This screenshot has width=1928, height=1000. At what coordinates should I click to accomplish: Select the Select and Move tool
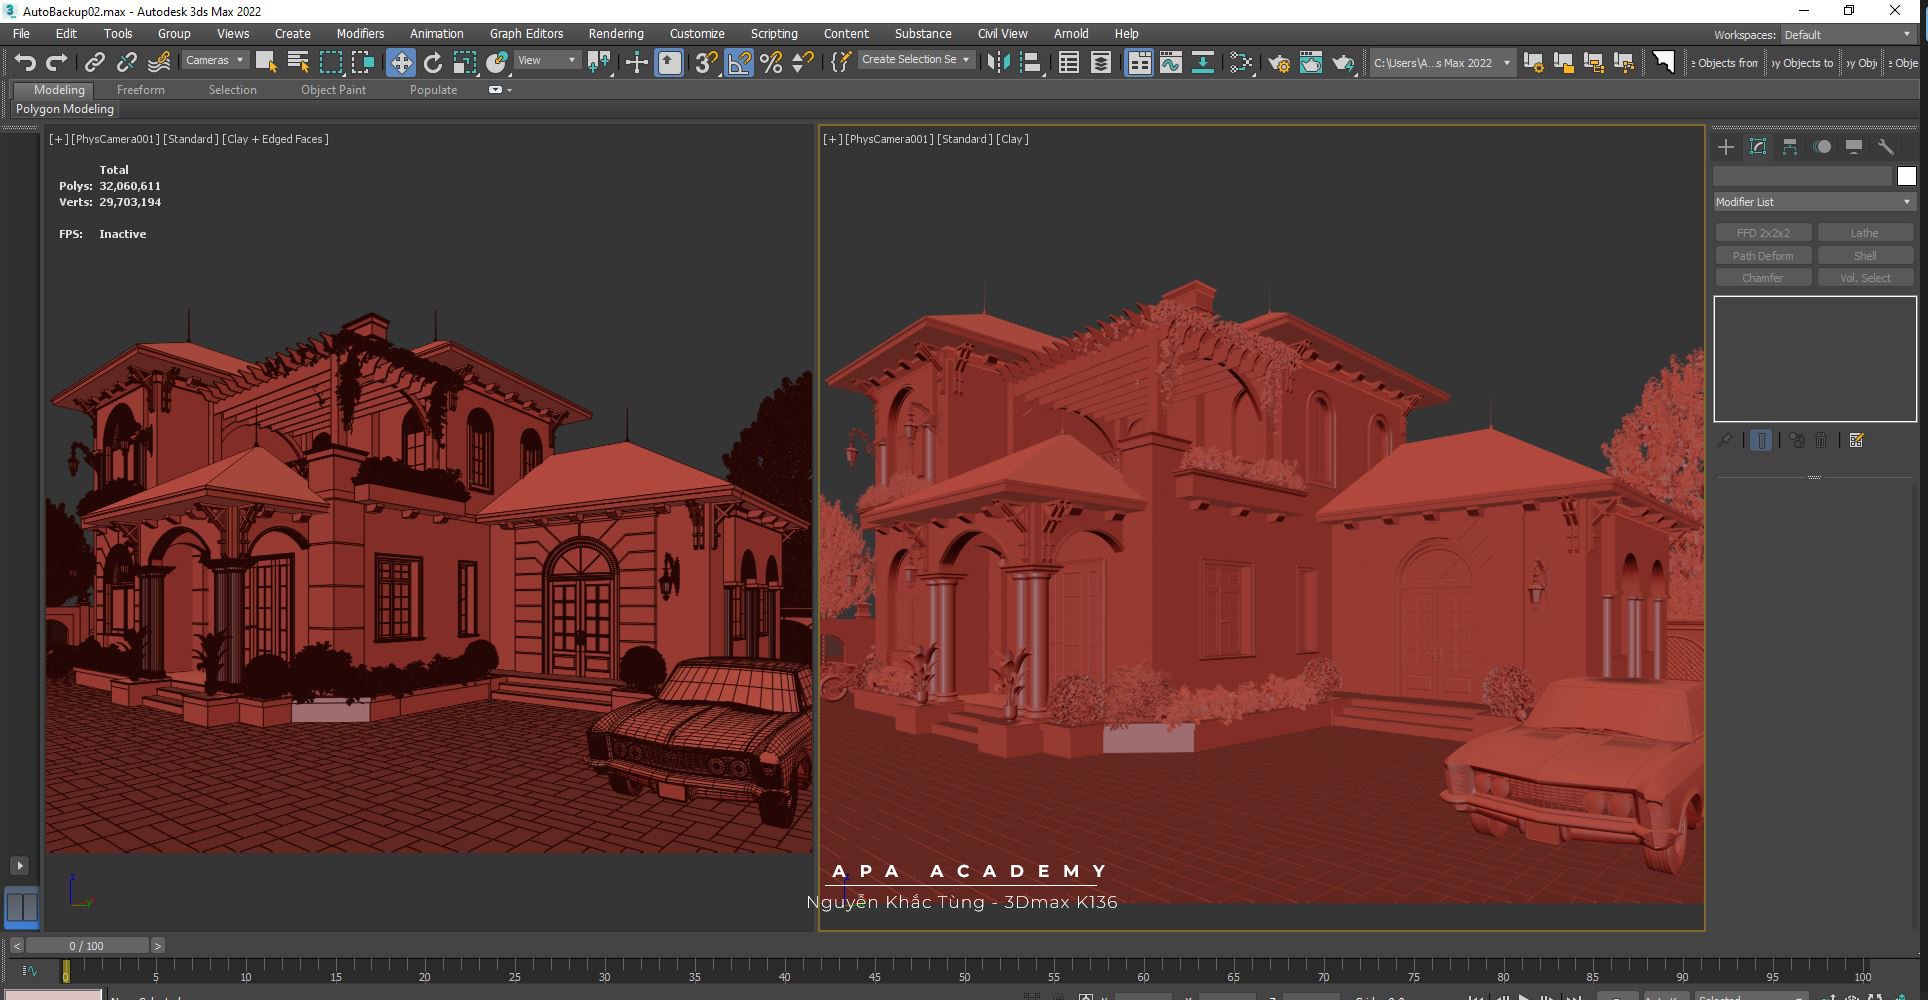pos(400,63)
